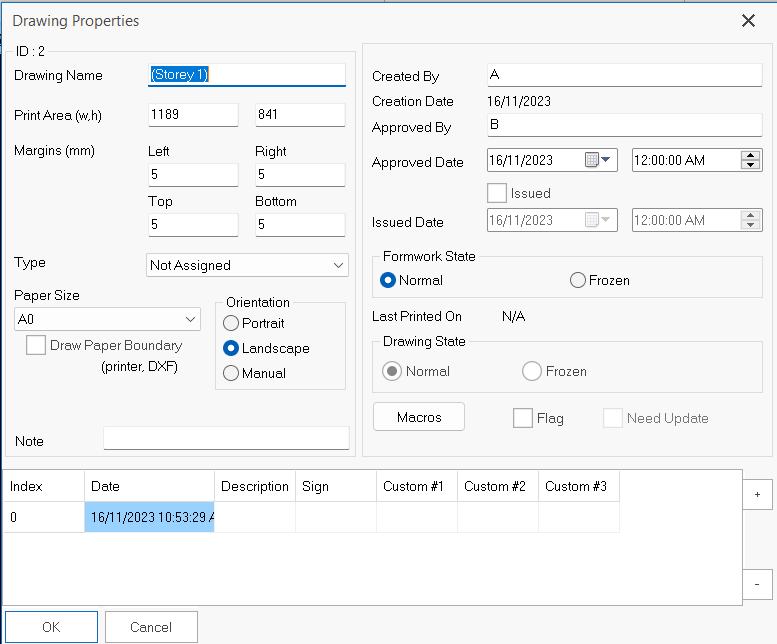Set Formwork State to Frozen
The image size is (777, 644).
pyautogui.click(x=577, y=281)
